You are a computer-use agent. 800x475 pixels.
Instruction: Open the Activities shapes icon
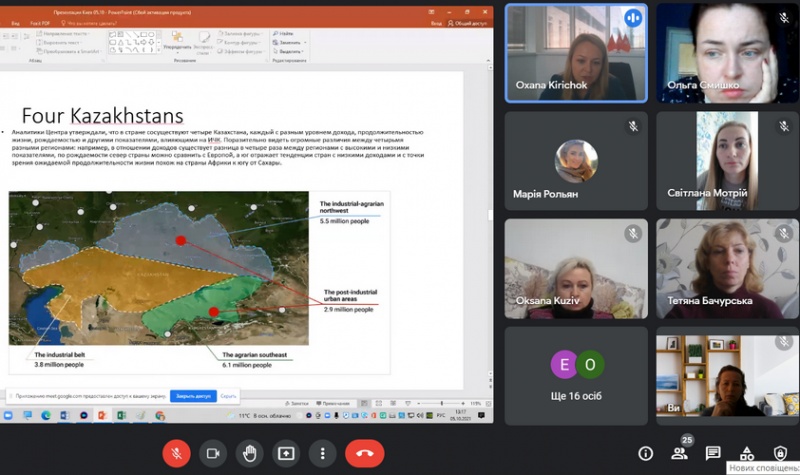[x=747, y=454]
